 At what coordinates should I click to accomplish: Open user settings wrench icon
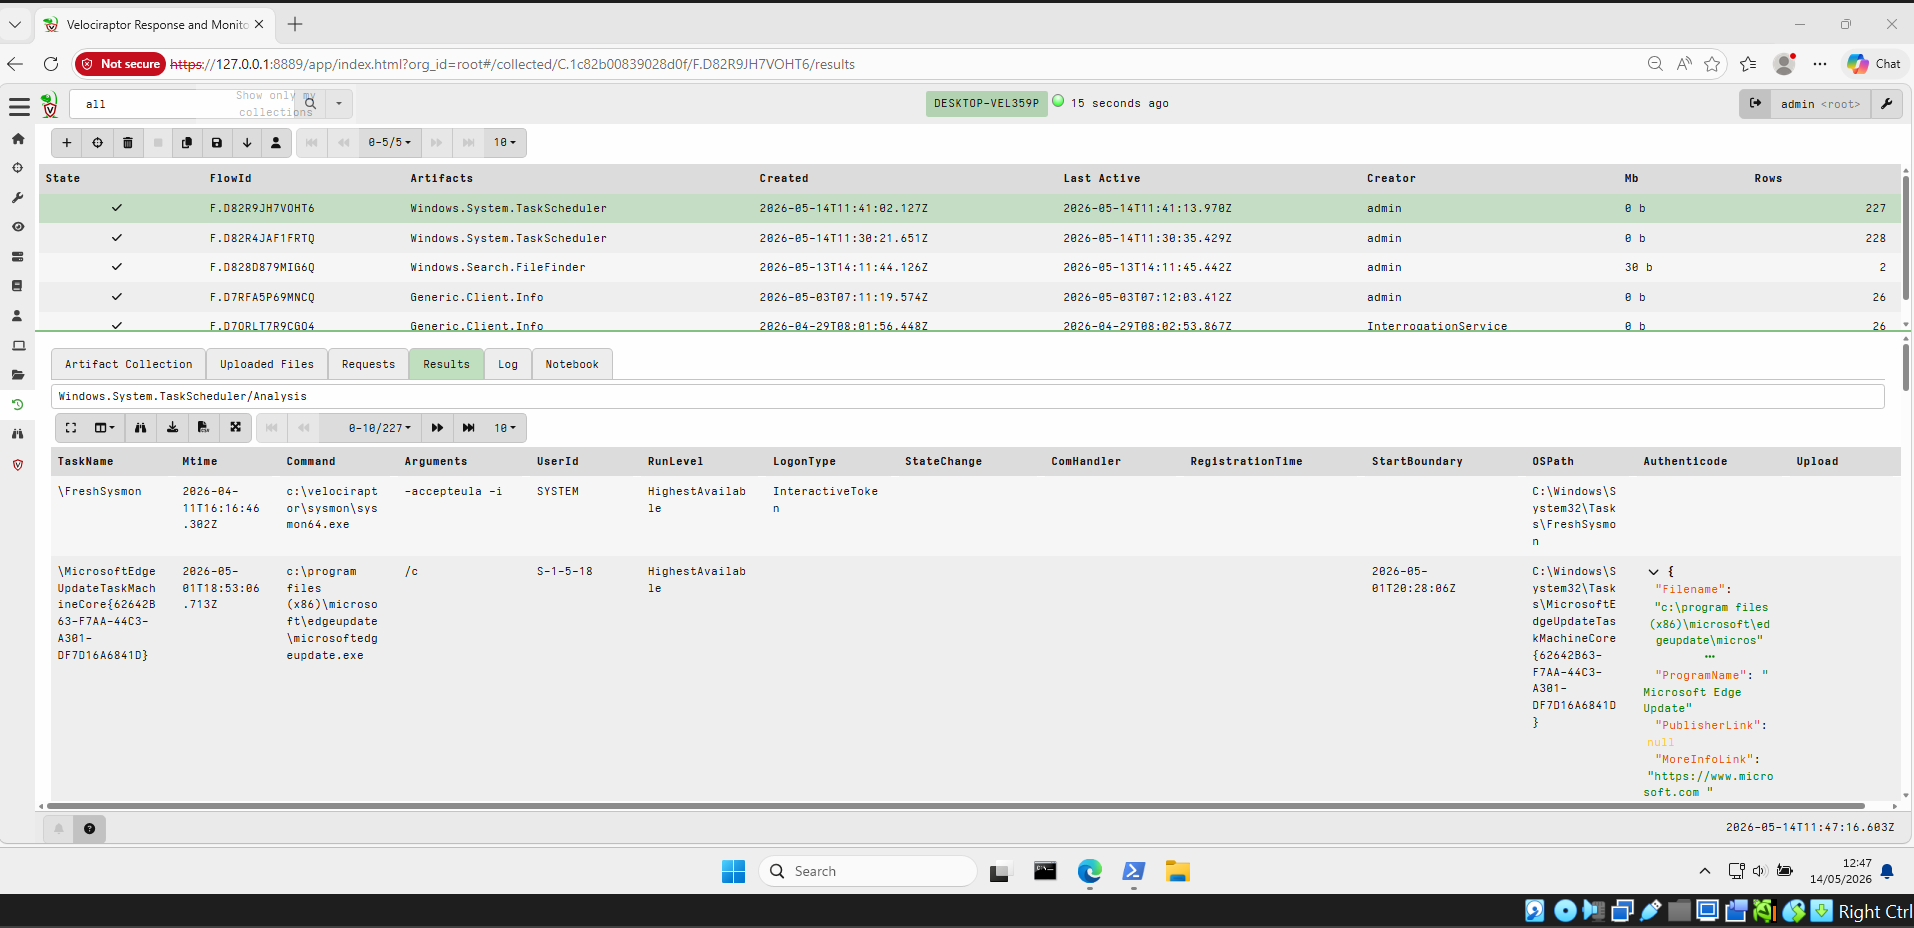1886,103
